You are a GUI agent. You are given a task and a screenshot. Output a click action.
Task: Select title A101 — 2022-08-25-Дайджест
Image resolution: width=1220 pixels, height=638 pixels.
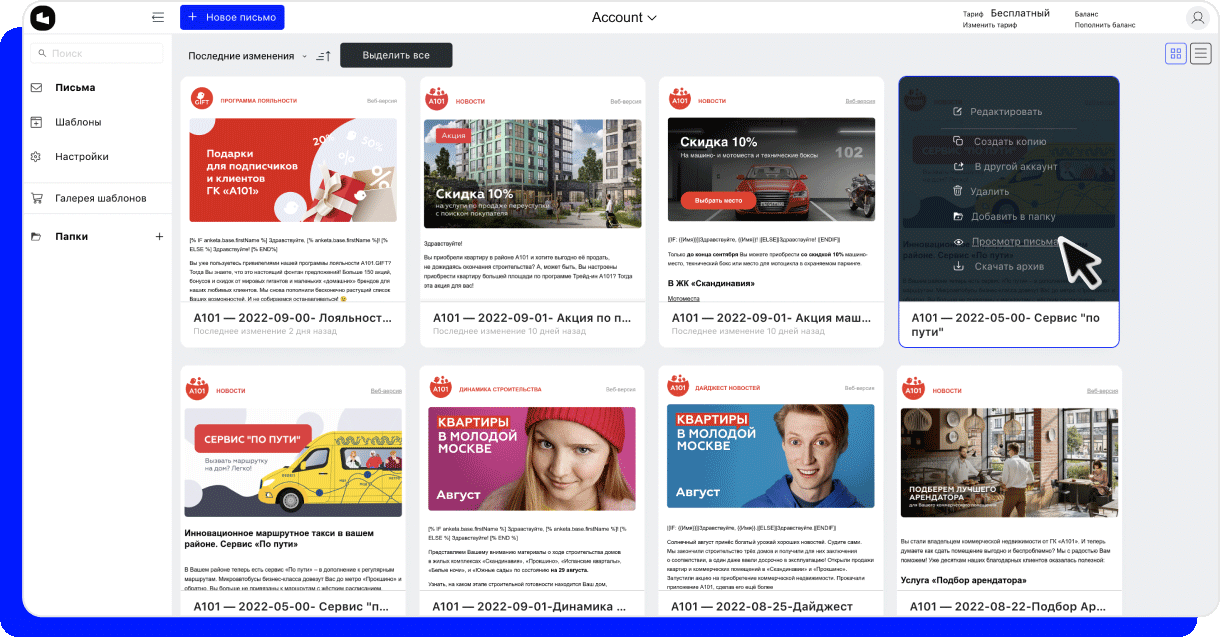click(762, 606)
